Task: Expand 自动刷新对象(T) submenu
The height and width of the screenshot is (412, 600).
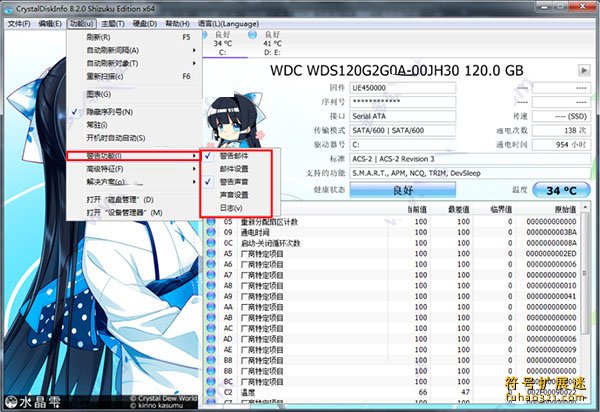Action: [x=134, y=63]
